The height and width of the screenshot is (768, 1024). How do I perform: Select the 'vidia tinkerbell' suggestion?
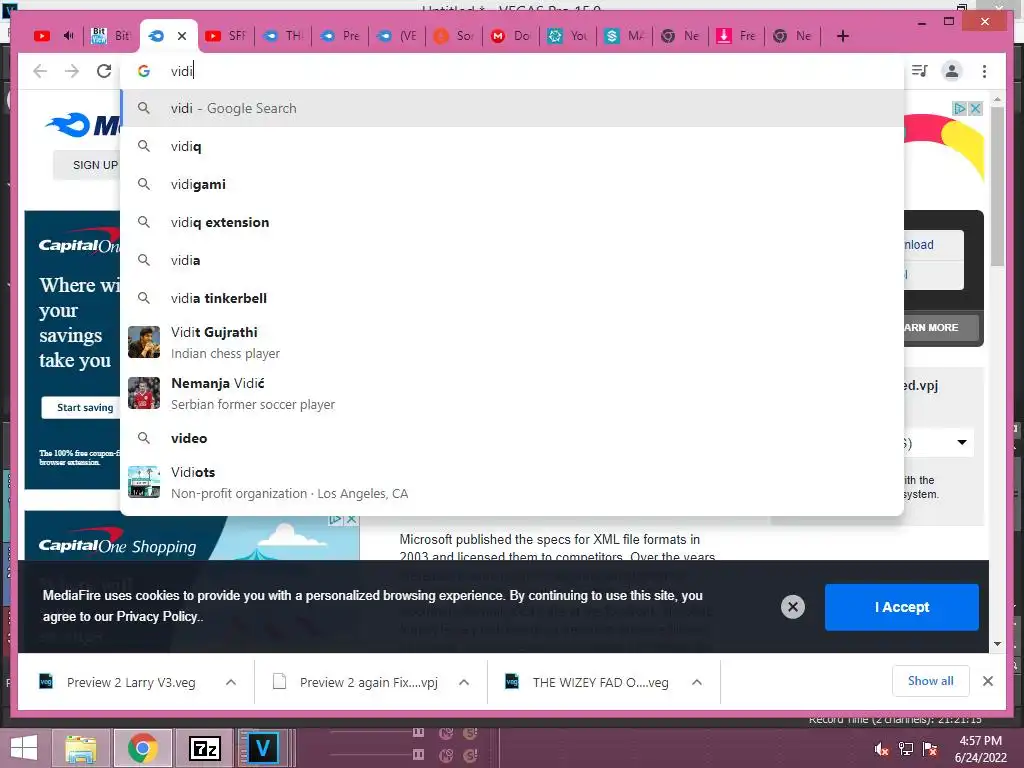512,298
